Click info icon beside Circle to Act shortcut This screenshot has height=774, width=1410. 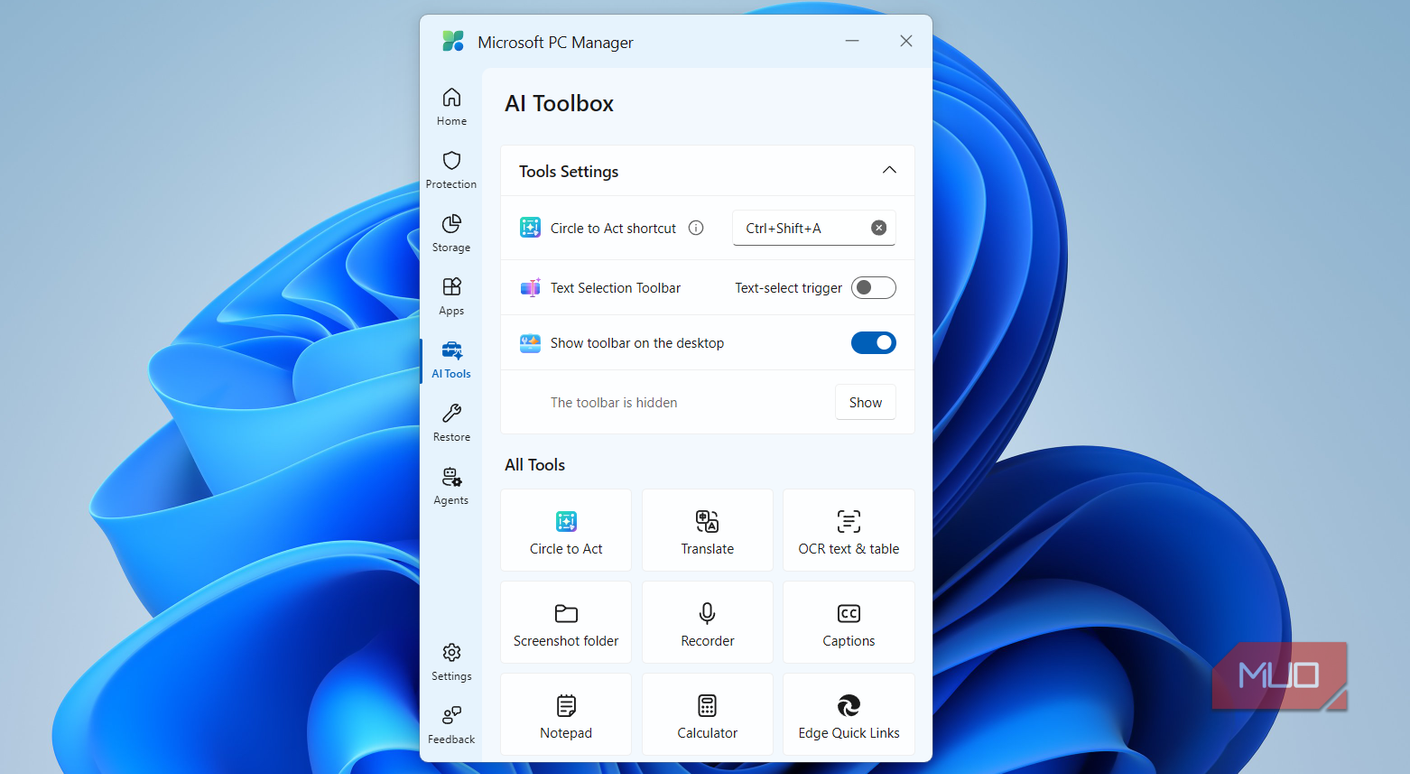tap(696, 228)
